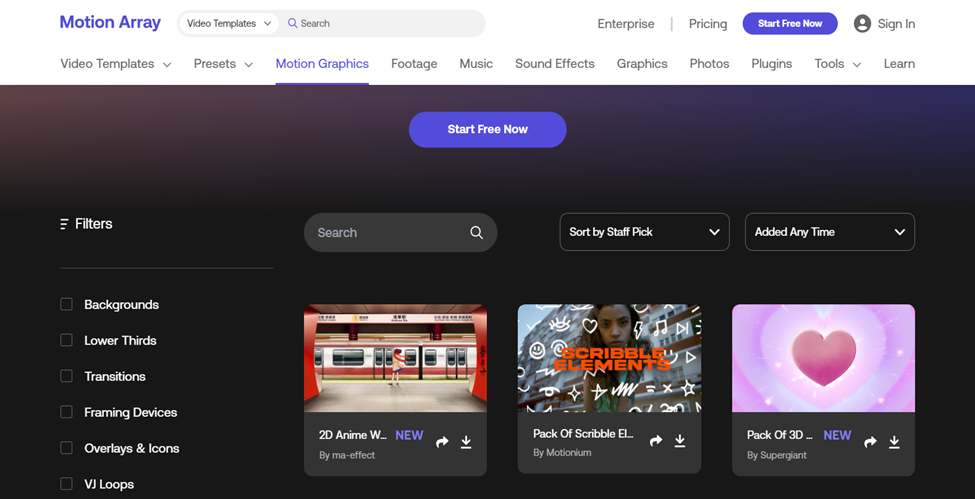Enable the Lower Thirds filter checkbox
The height and width of the screenshot is (499, 975).
click(67, 340)
